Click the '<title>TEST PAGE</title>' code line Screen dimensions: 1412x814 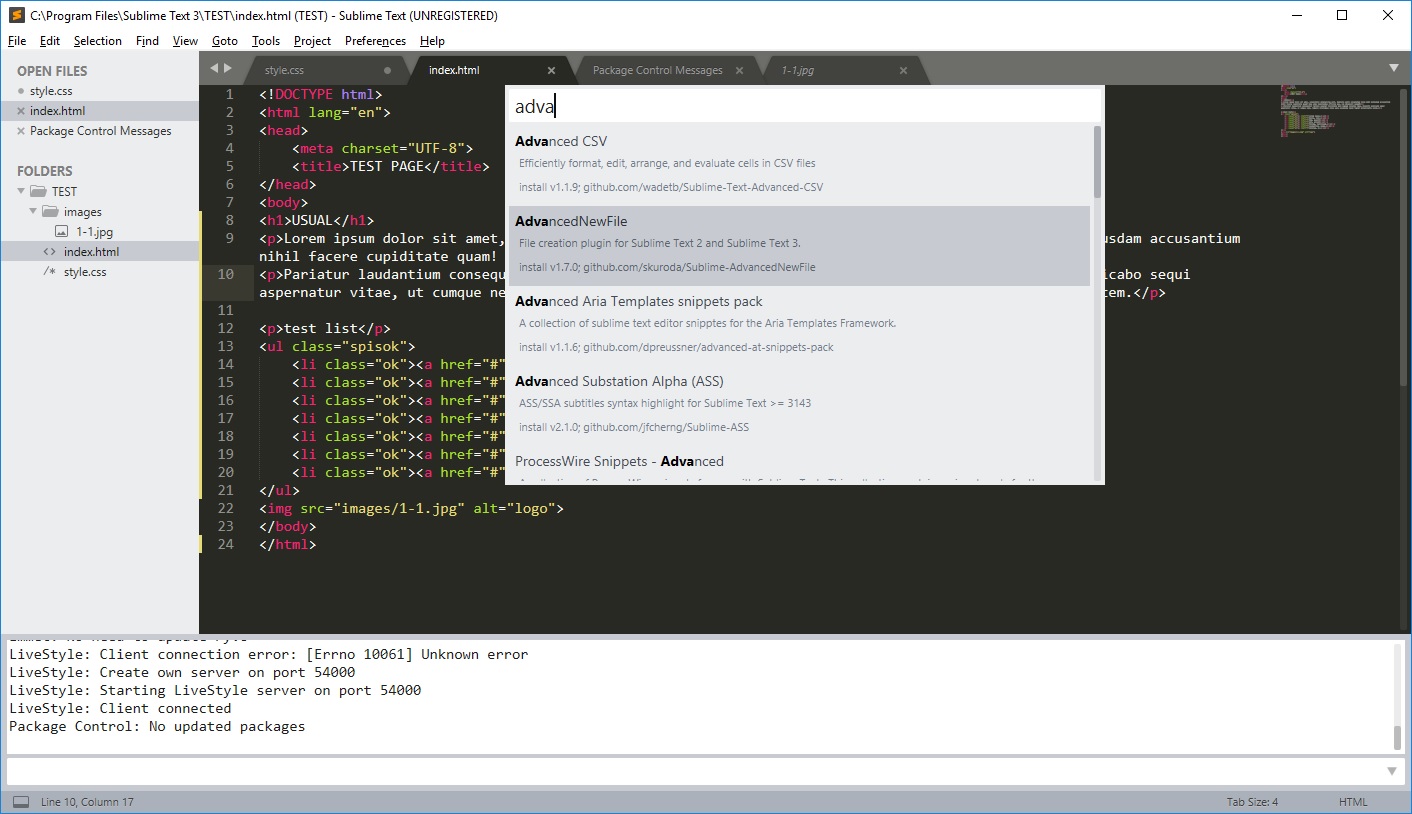[391, 166]
